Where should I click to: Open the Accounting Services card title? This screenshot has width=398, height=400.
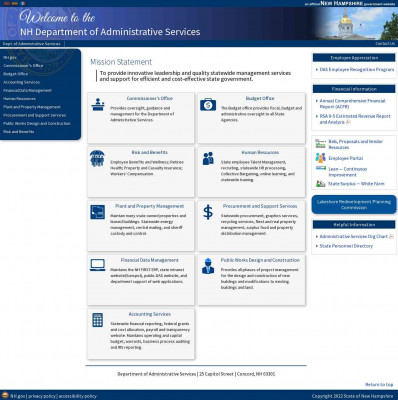pos(150,314)
